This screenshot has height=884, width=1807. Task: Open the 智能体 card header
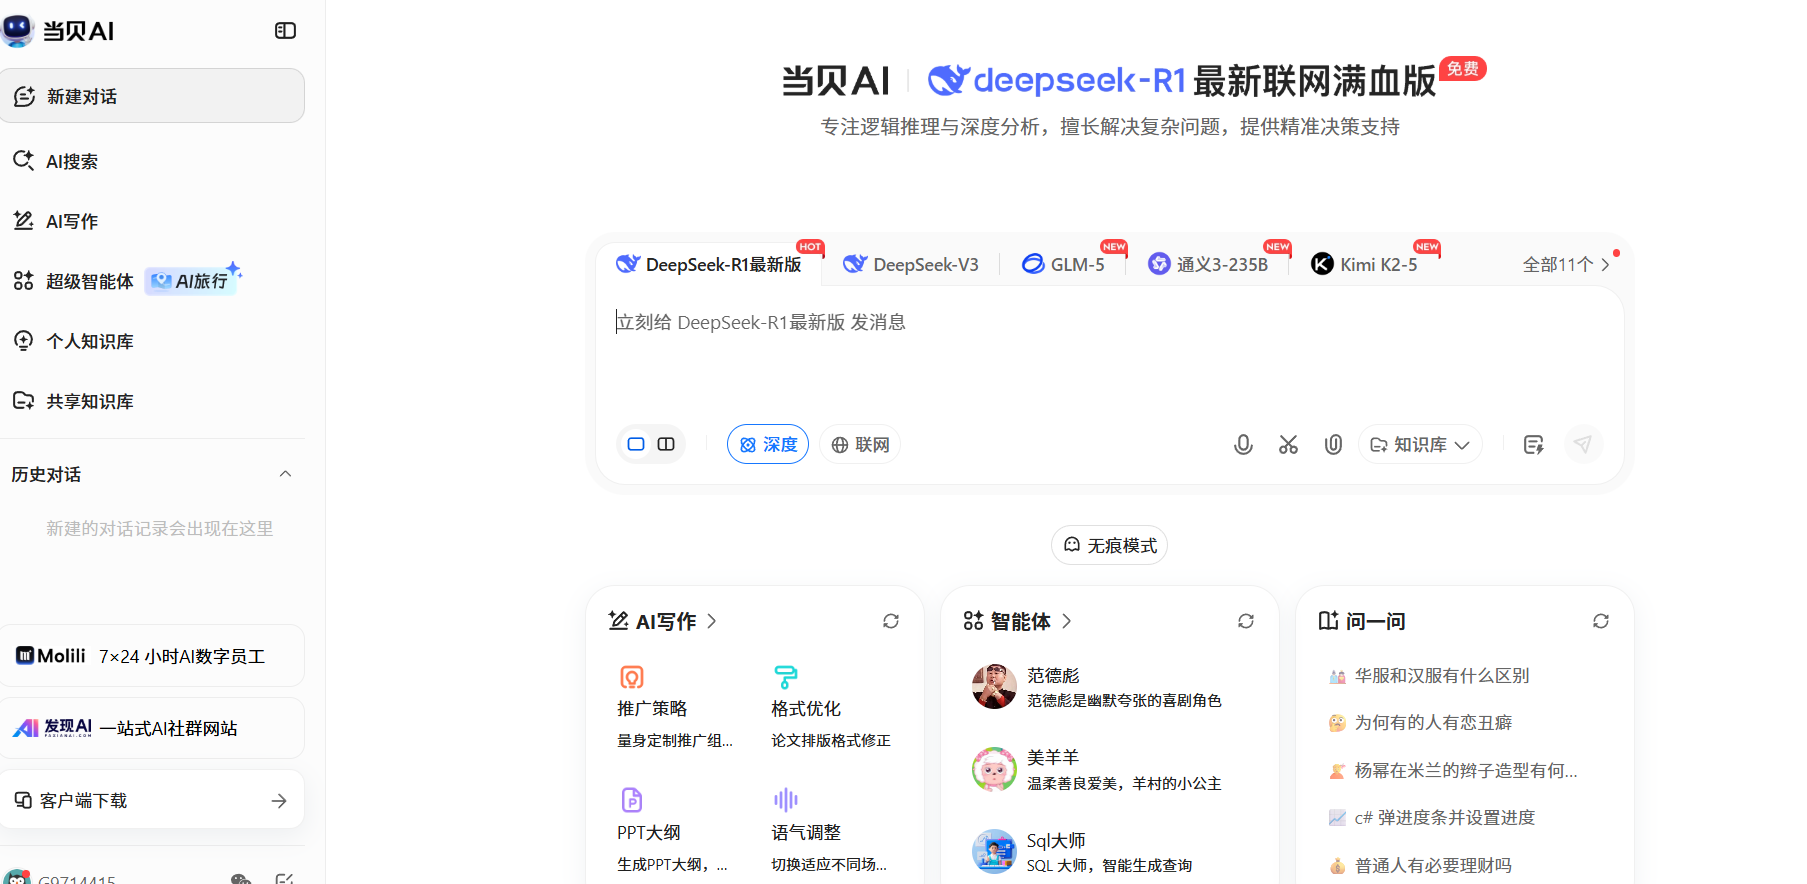click(x=1017, y=621)
